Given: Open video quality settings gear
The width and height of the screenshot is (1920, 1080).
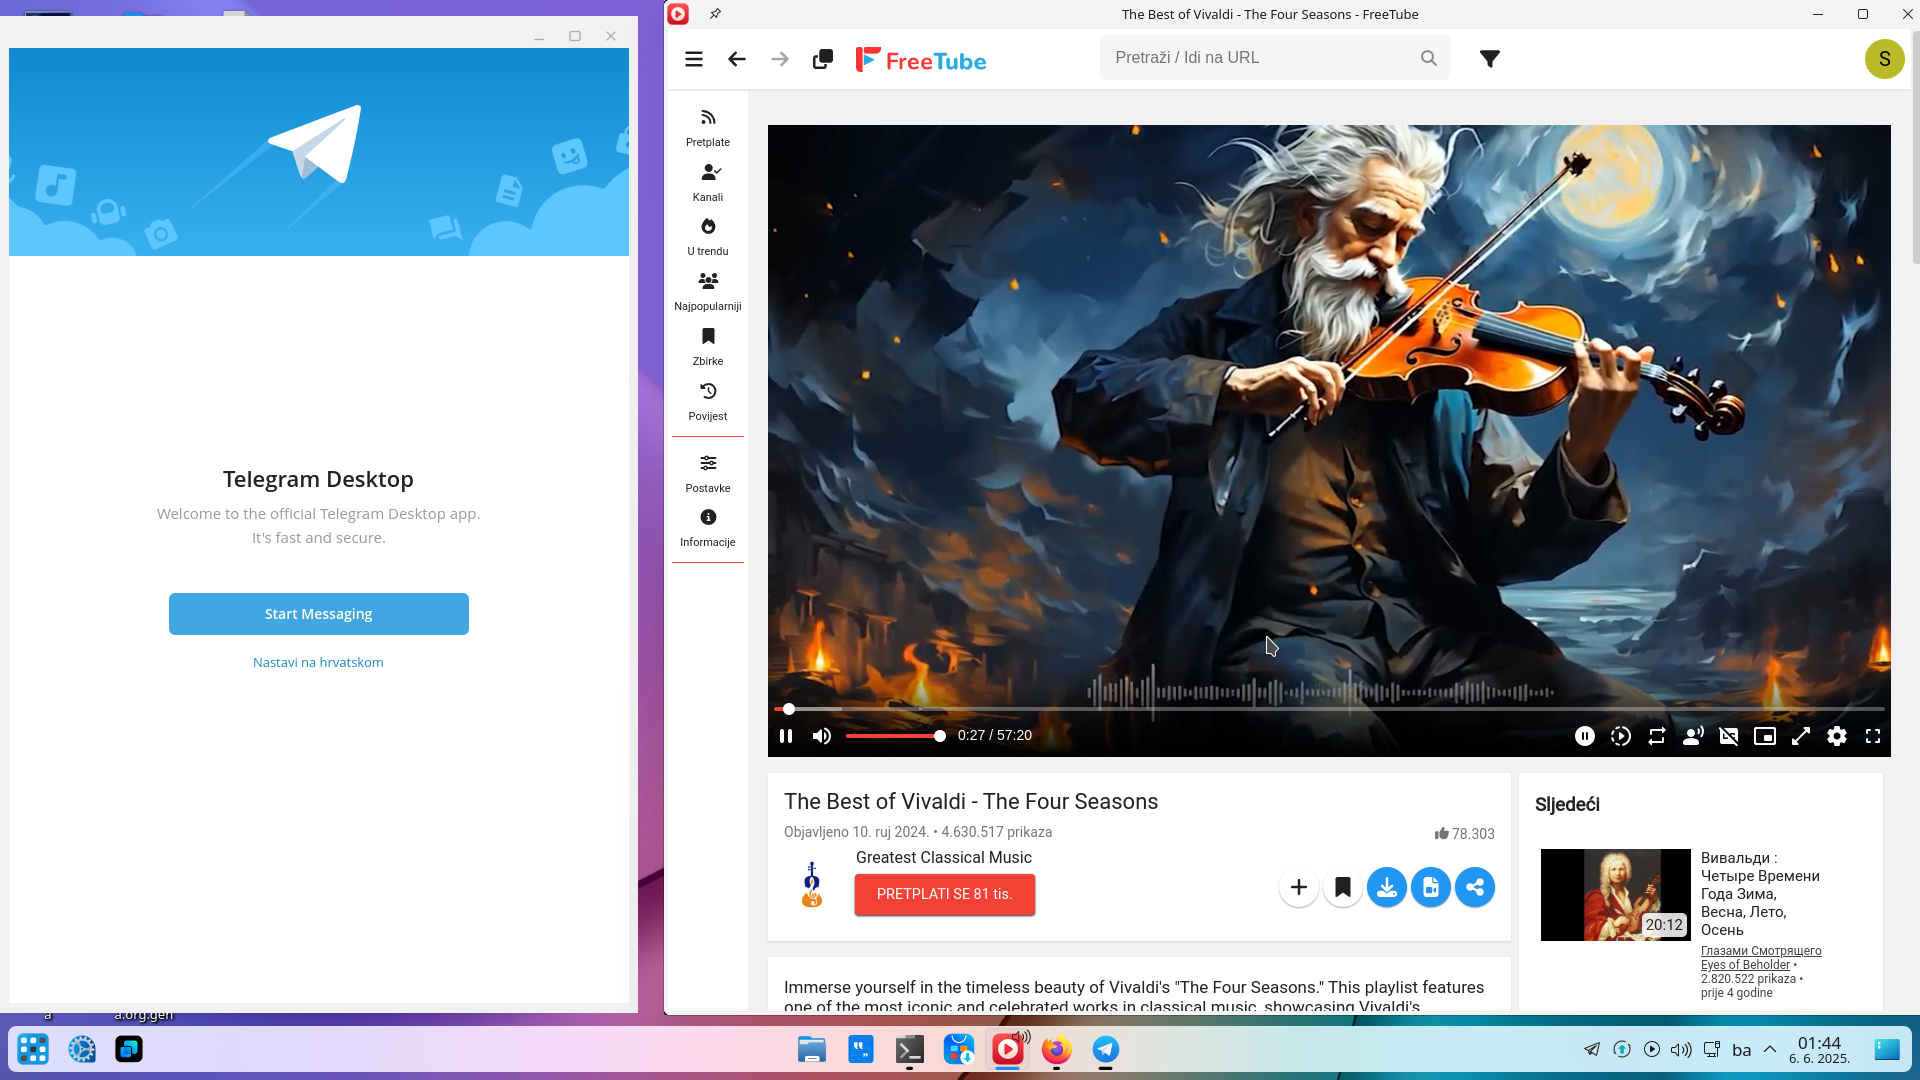Looking at the screenshot, I should point(1837,736).
